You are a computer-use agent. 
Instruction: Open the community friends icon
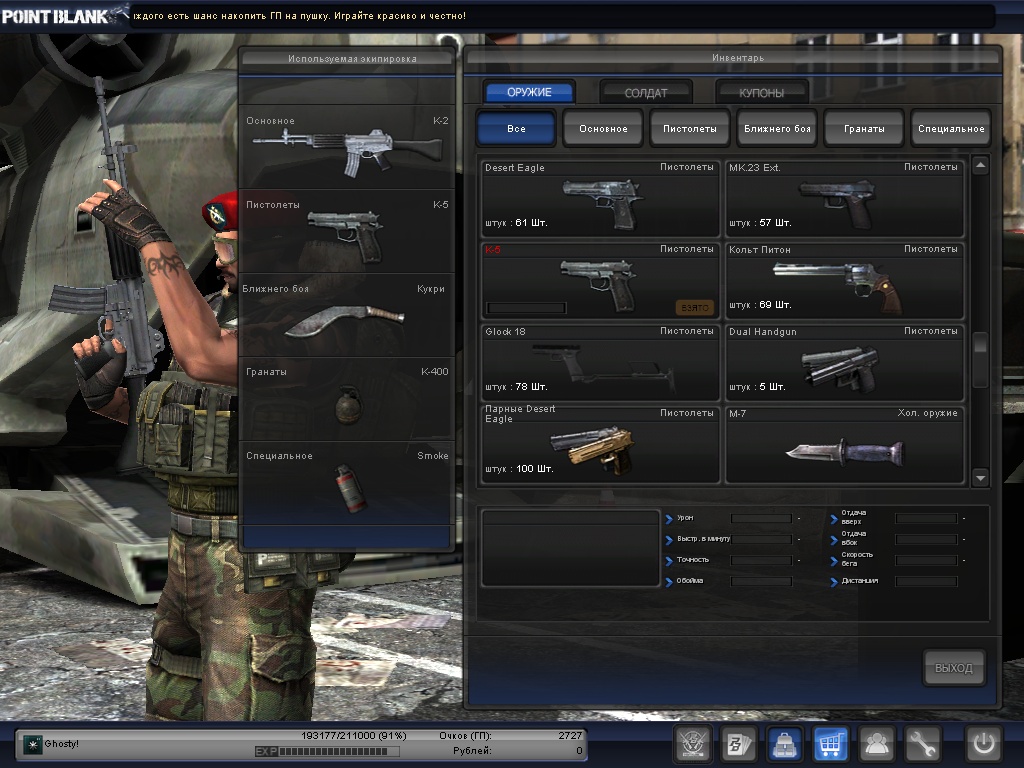coord(876,743)
